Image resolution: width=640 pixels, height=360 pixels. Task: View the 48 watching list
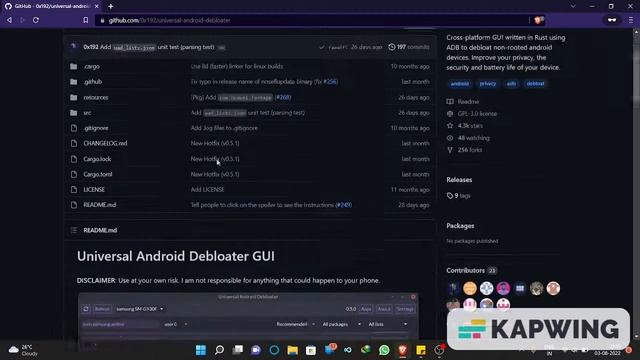[469, 138]
